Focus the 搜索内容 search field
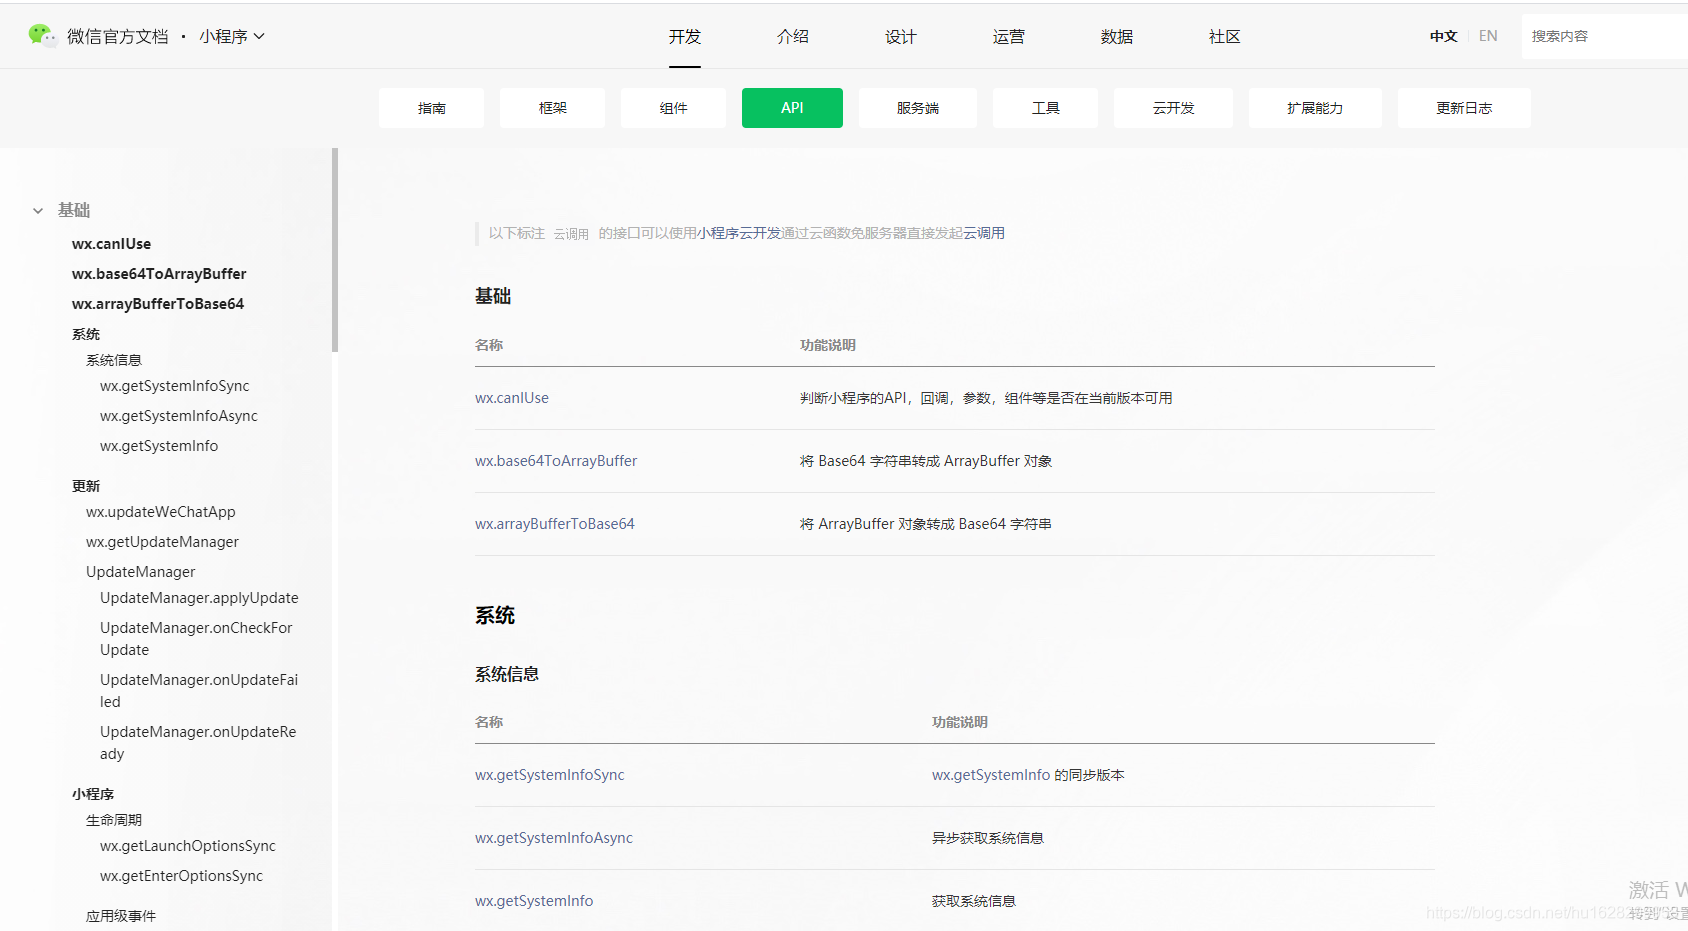 tap(1604, 36)
